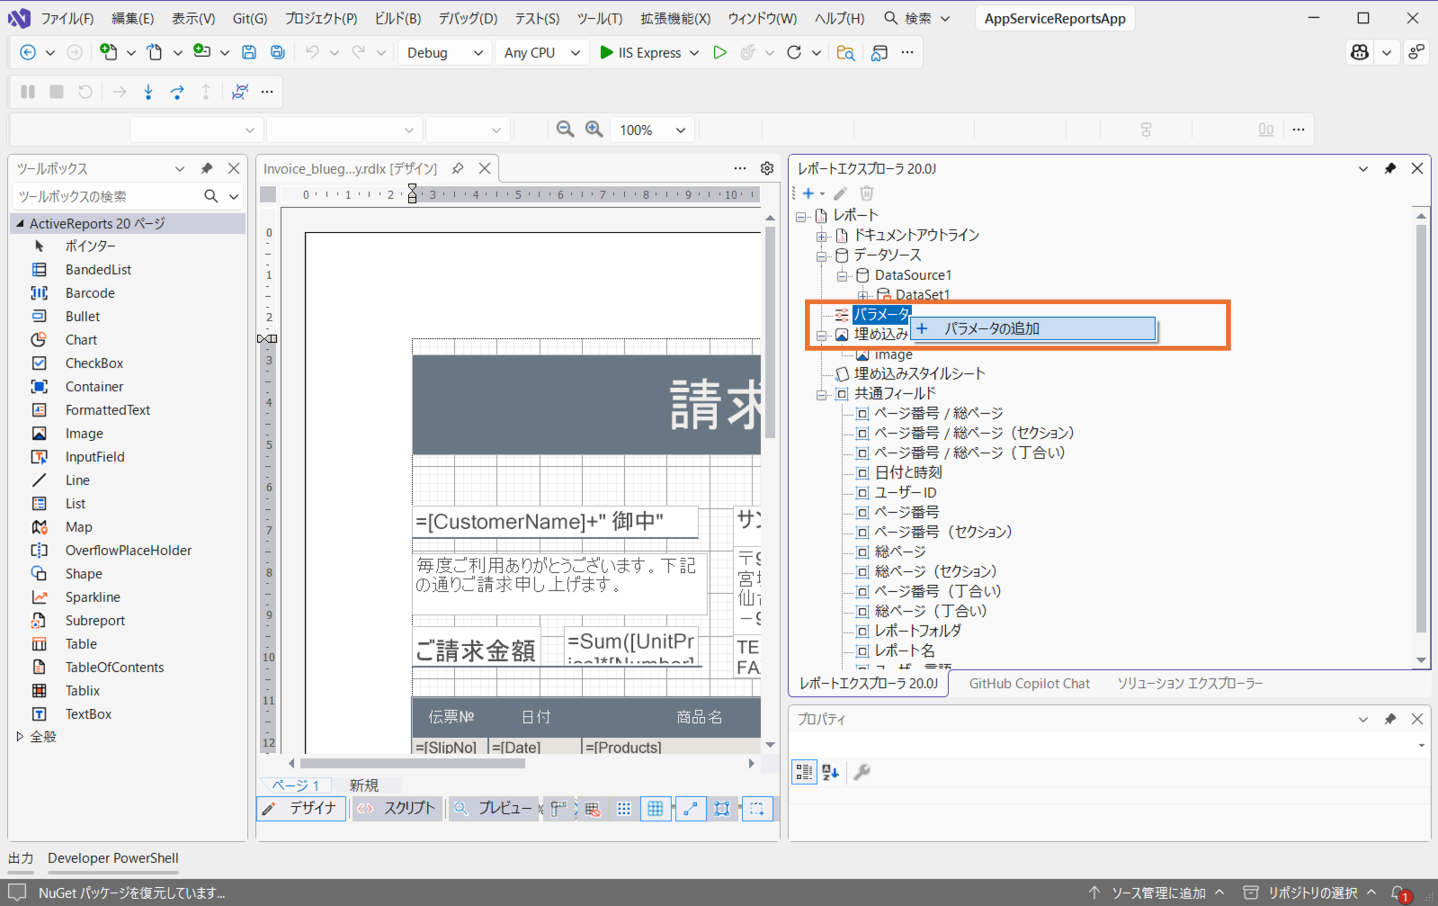Viewport: 1438px width, 906px height.
Task: Run the project with IIS Express
Action: click(640, 53)
